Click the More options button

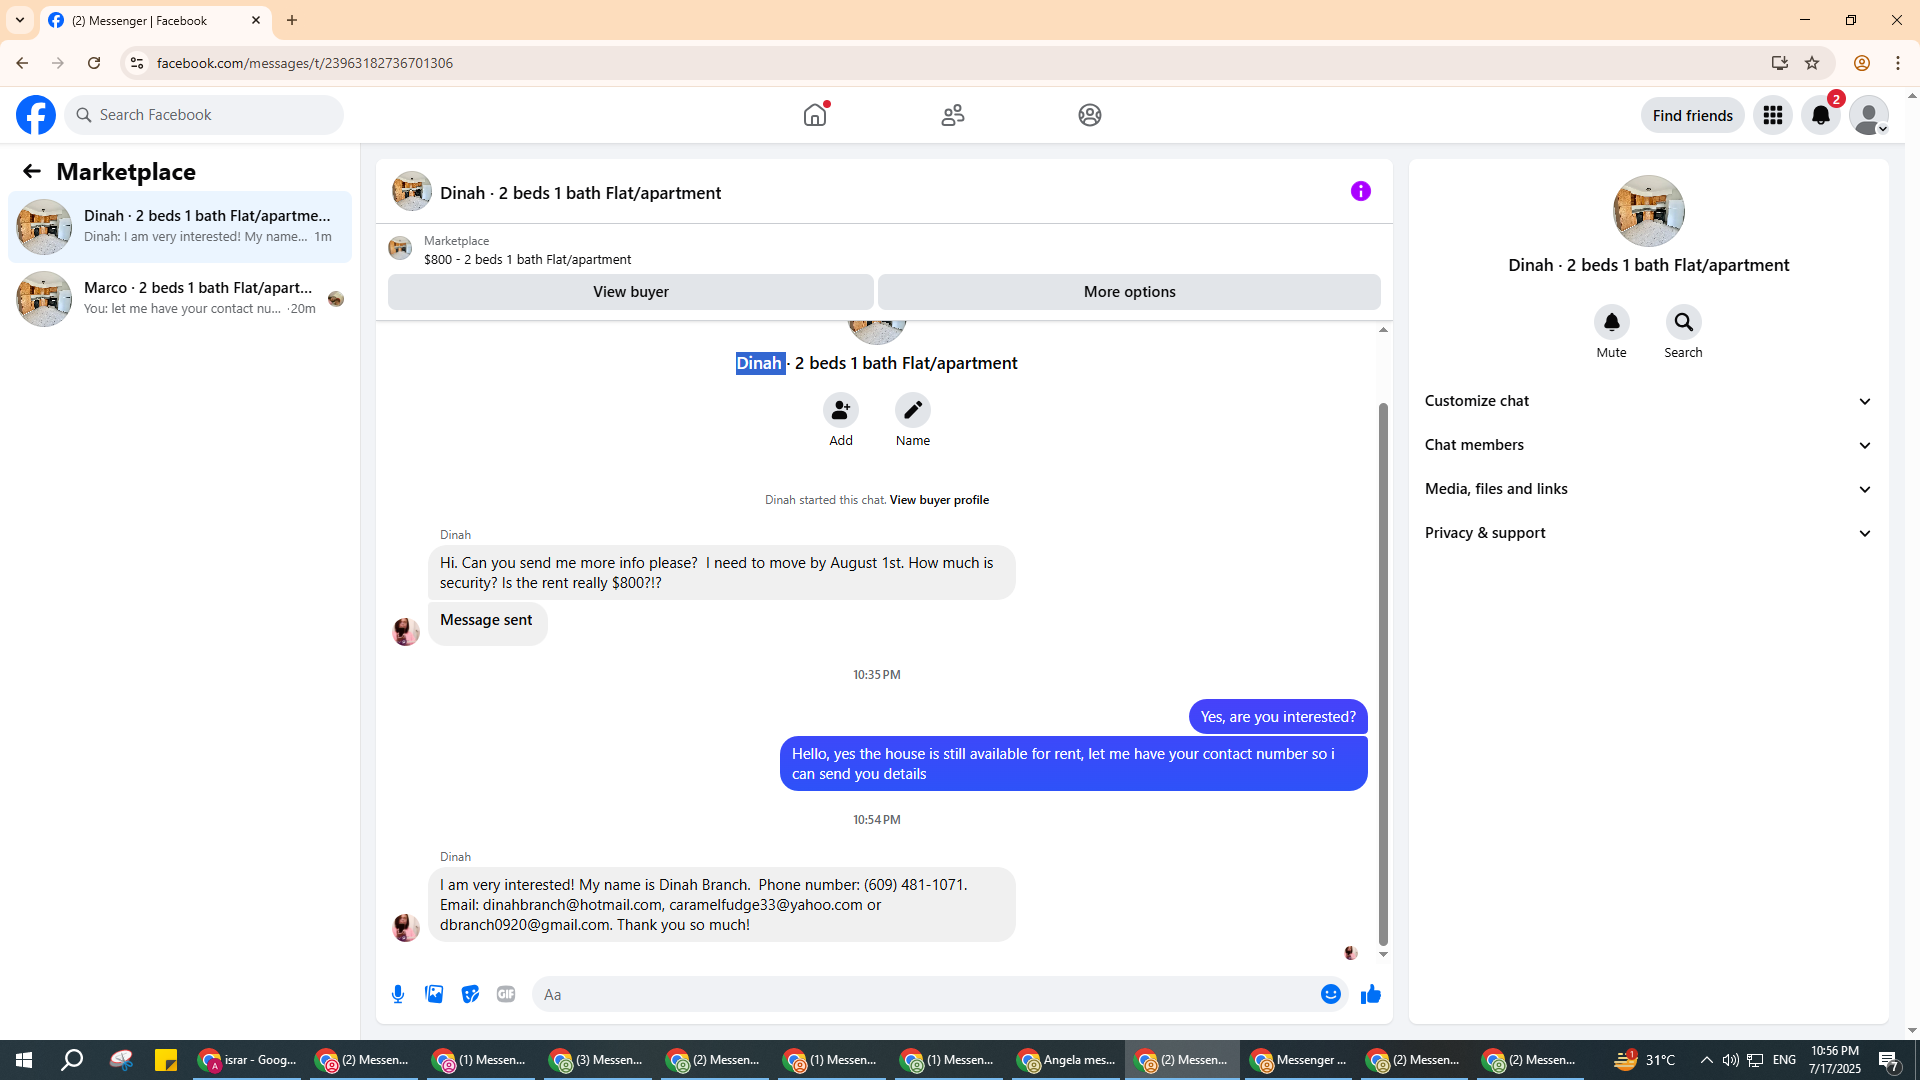point(1129,292)
